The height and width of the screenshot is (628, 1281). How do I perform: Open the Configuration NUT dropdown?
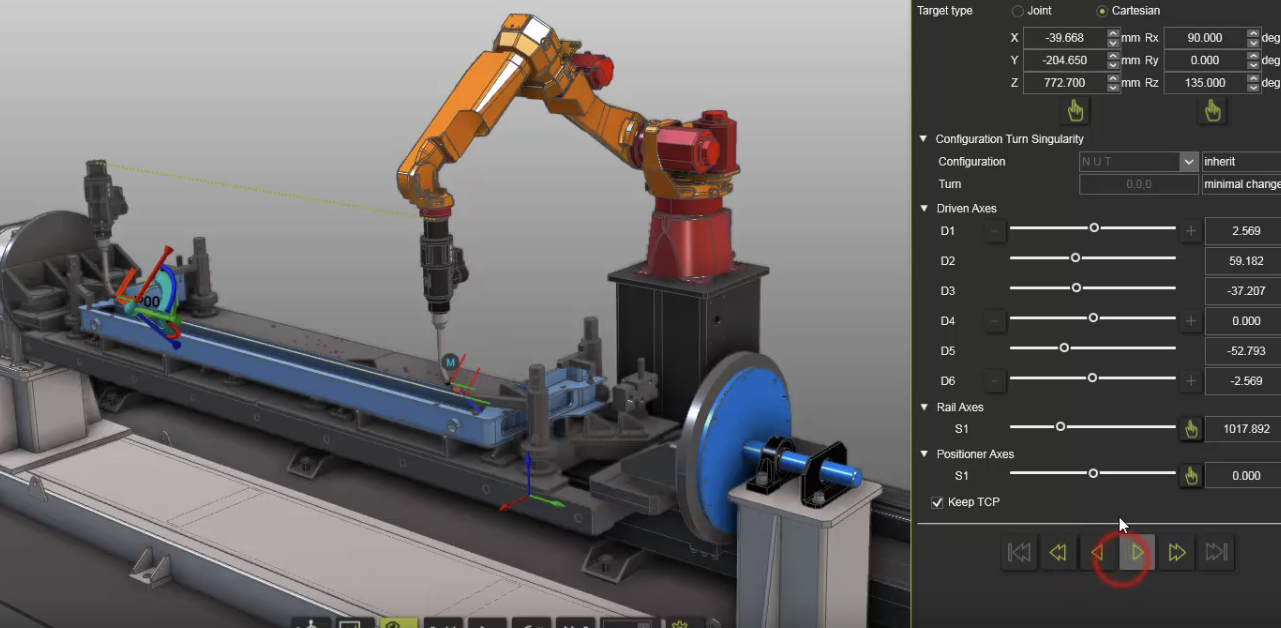click(x=1188, y=162)
